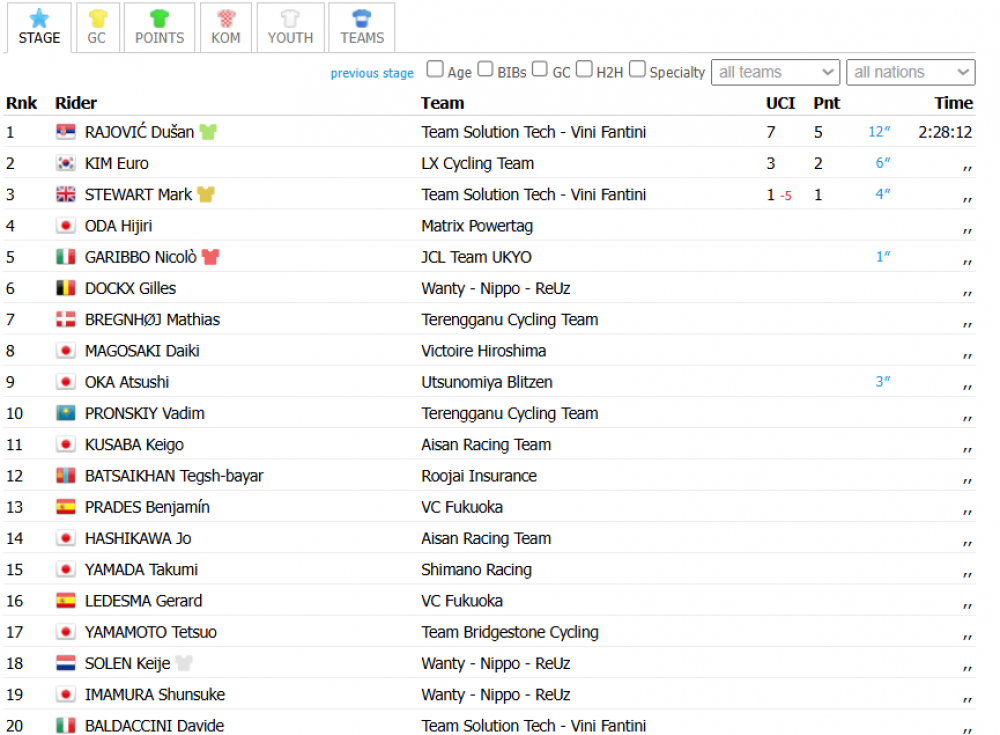The width and height of the screenshot is (1000, 735).
Task: Click the Japanese flag beside YAMADA Takumi
Action: coord(66,570)
